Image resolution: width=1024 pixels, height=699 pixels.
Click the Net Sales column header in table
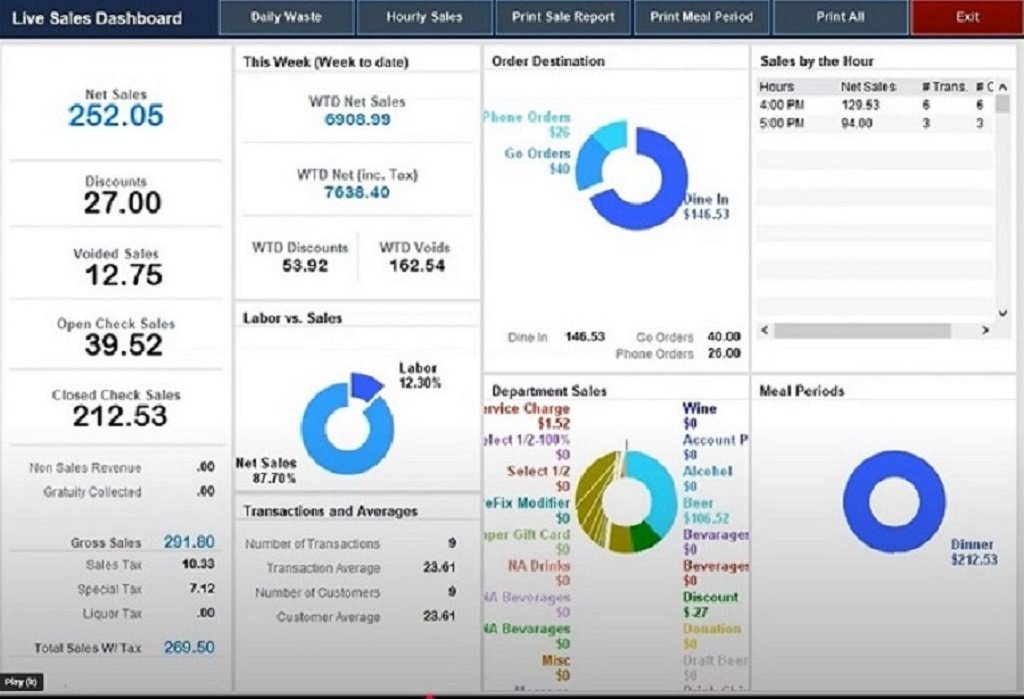click(868, 87)
